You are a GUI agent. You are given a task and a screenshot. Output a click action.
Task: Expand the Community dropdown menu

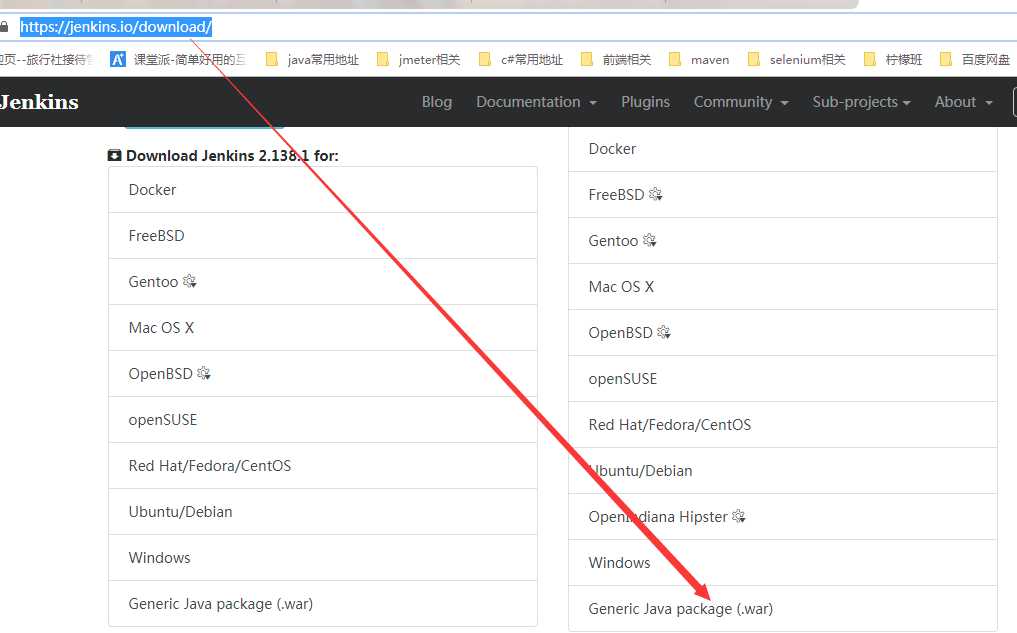(x=741, y=102)
